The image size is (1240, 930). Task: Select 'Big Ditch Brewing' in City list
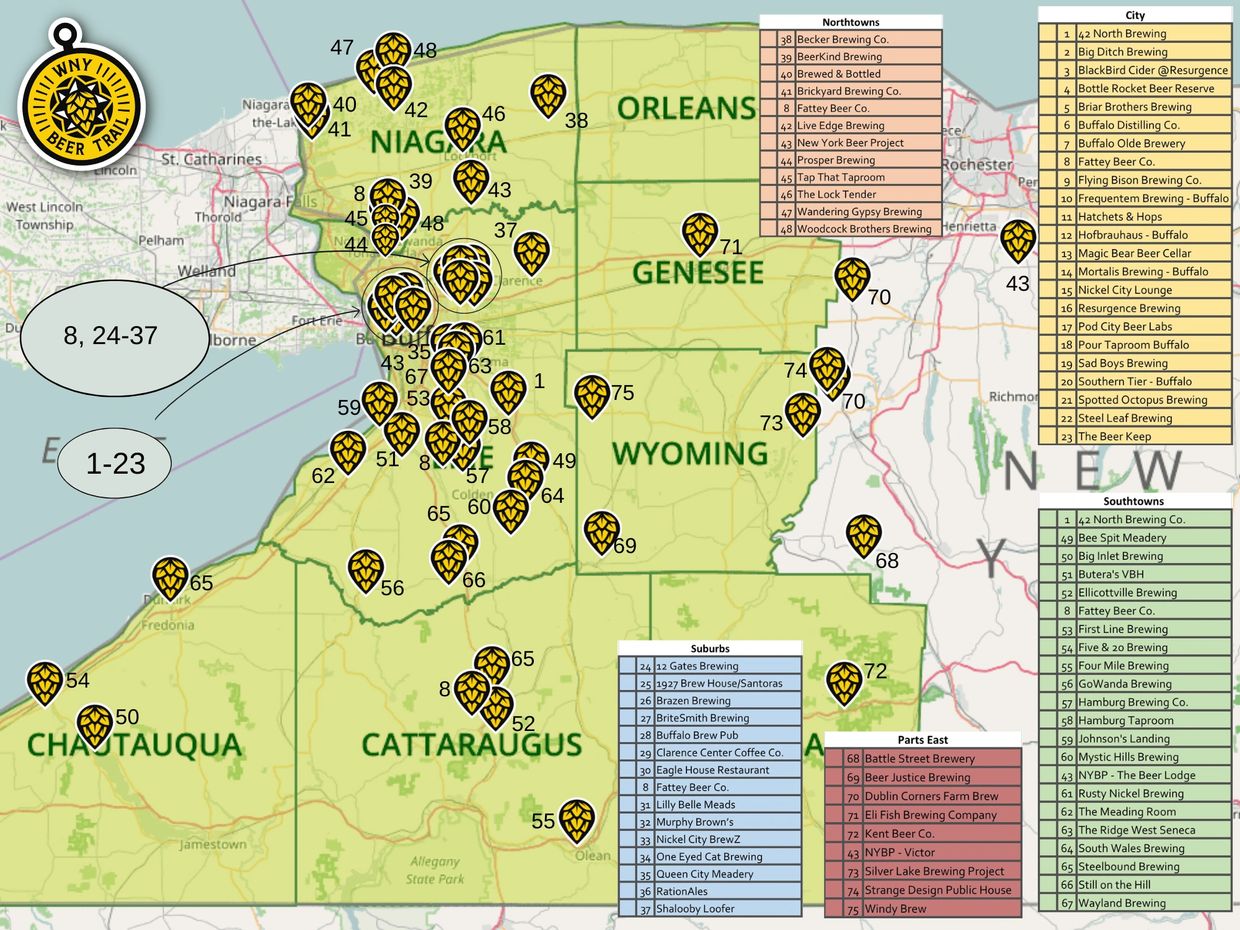pyautogui.click(x=1135, y=52)
